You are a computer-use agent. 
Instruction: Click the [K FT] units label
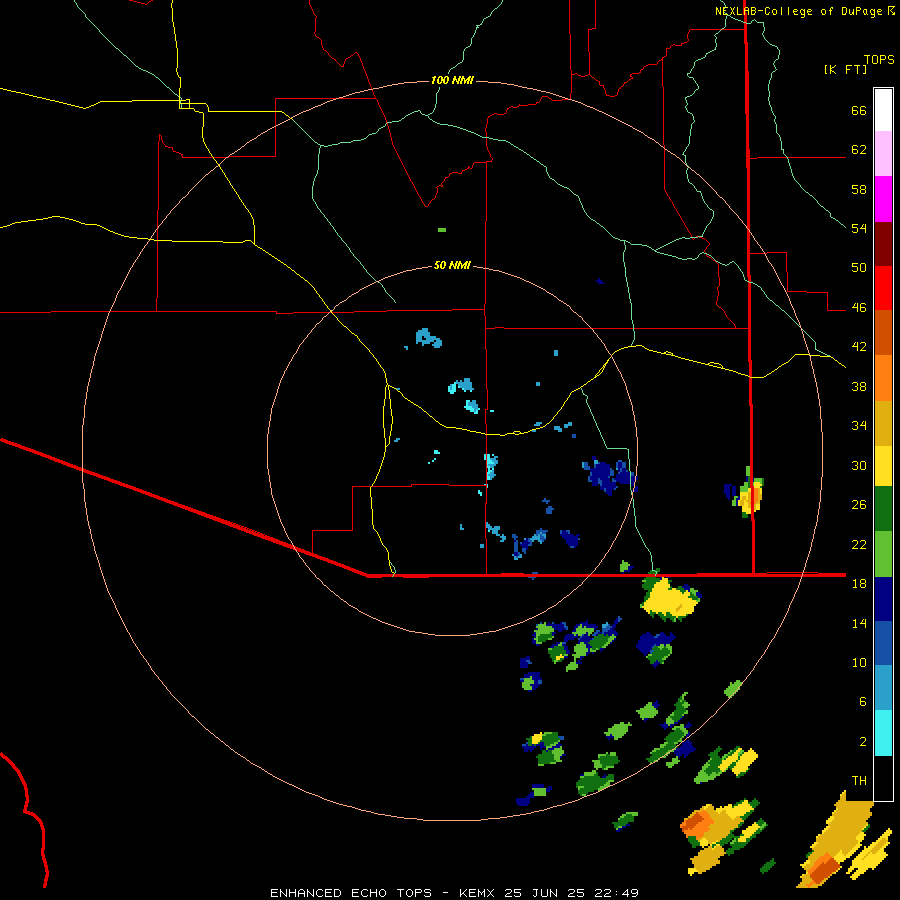[x=845, y=70]
